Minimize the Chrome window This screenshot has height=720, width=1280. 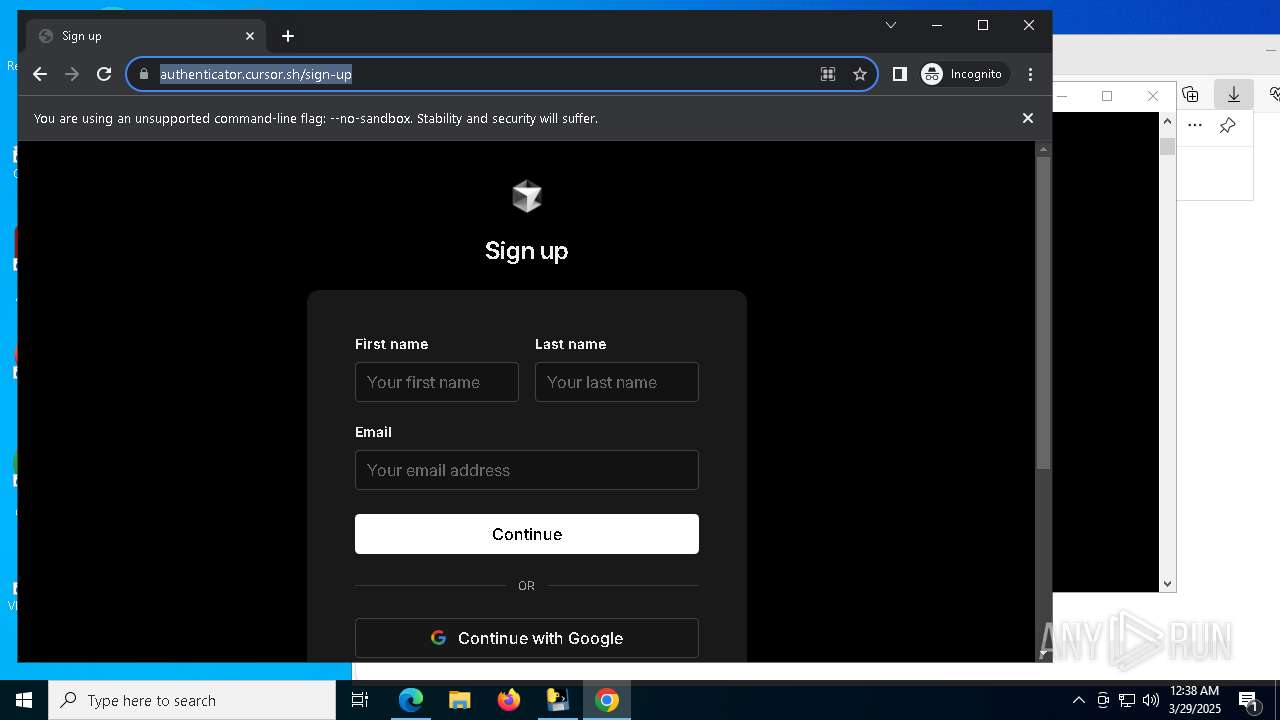tap(937, 25)
